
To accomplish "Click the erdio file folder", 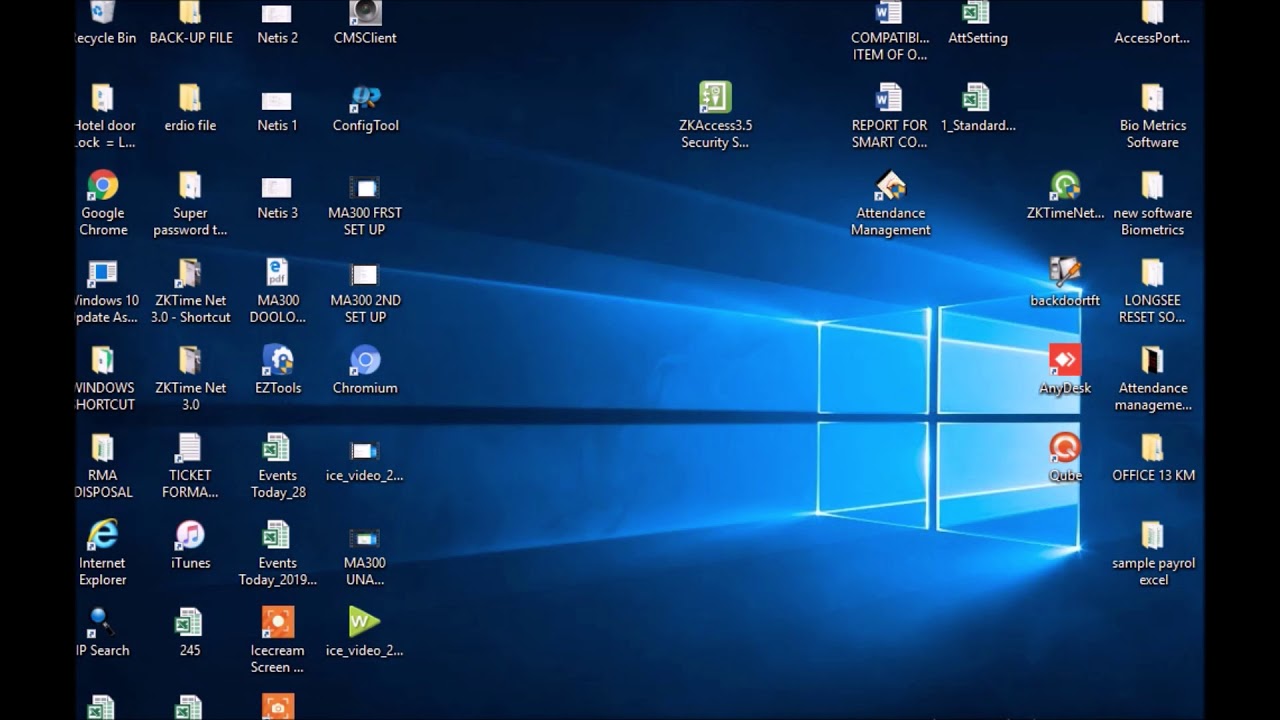I will 190,108.
